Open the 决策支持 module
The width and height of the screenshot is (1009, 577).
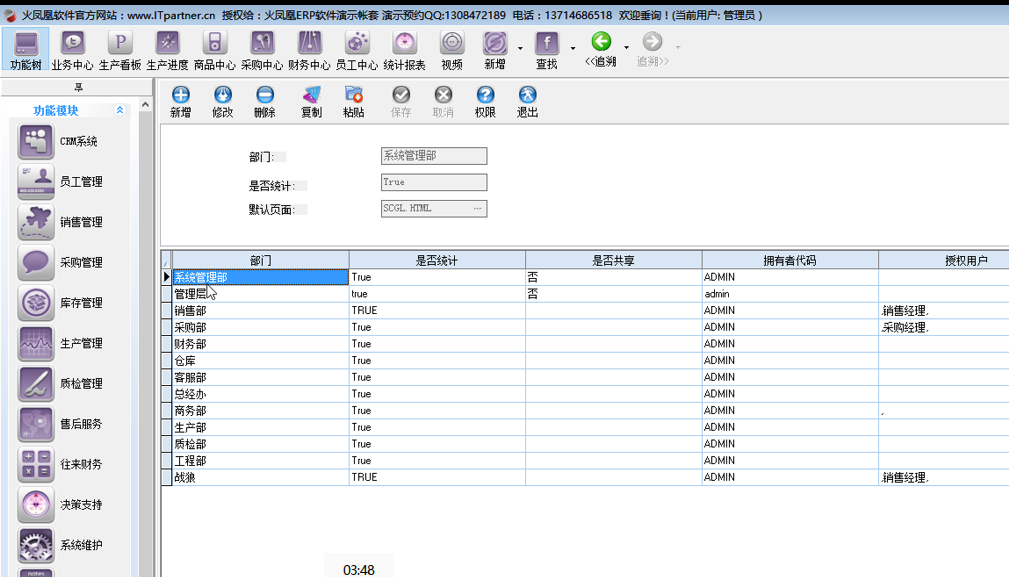(60, 505)
